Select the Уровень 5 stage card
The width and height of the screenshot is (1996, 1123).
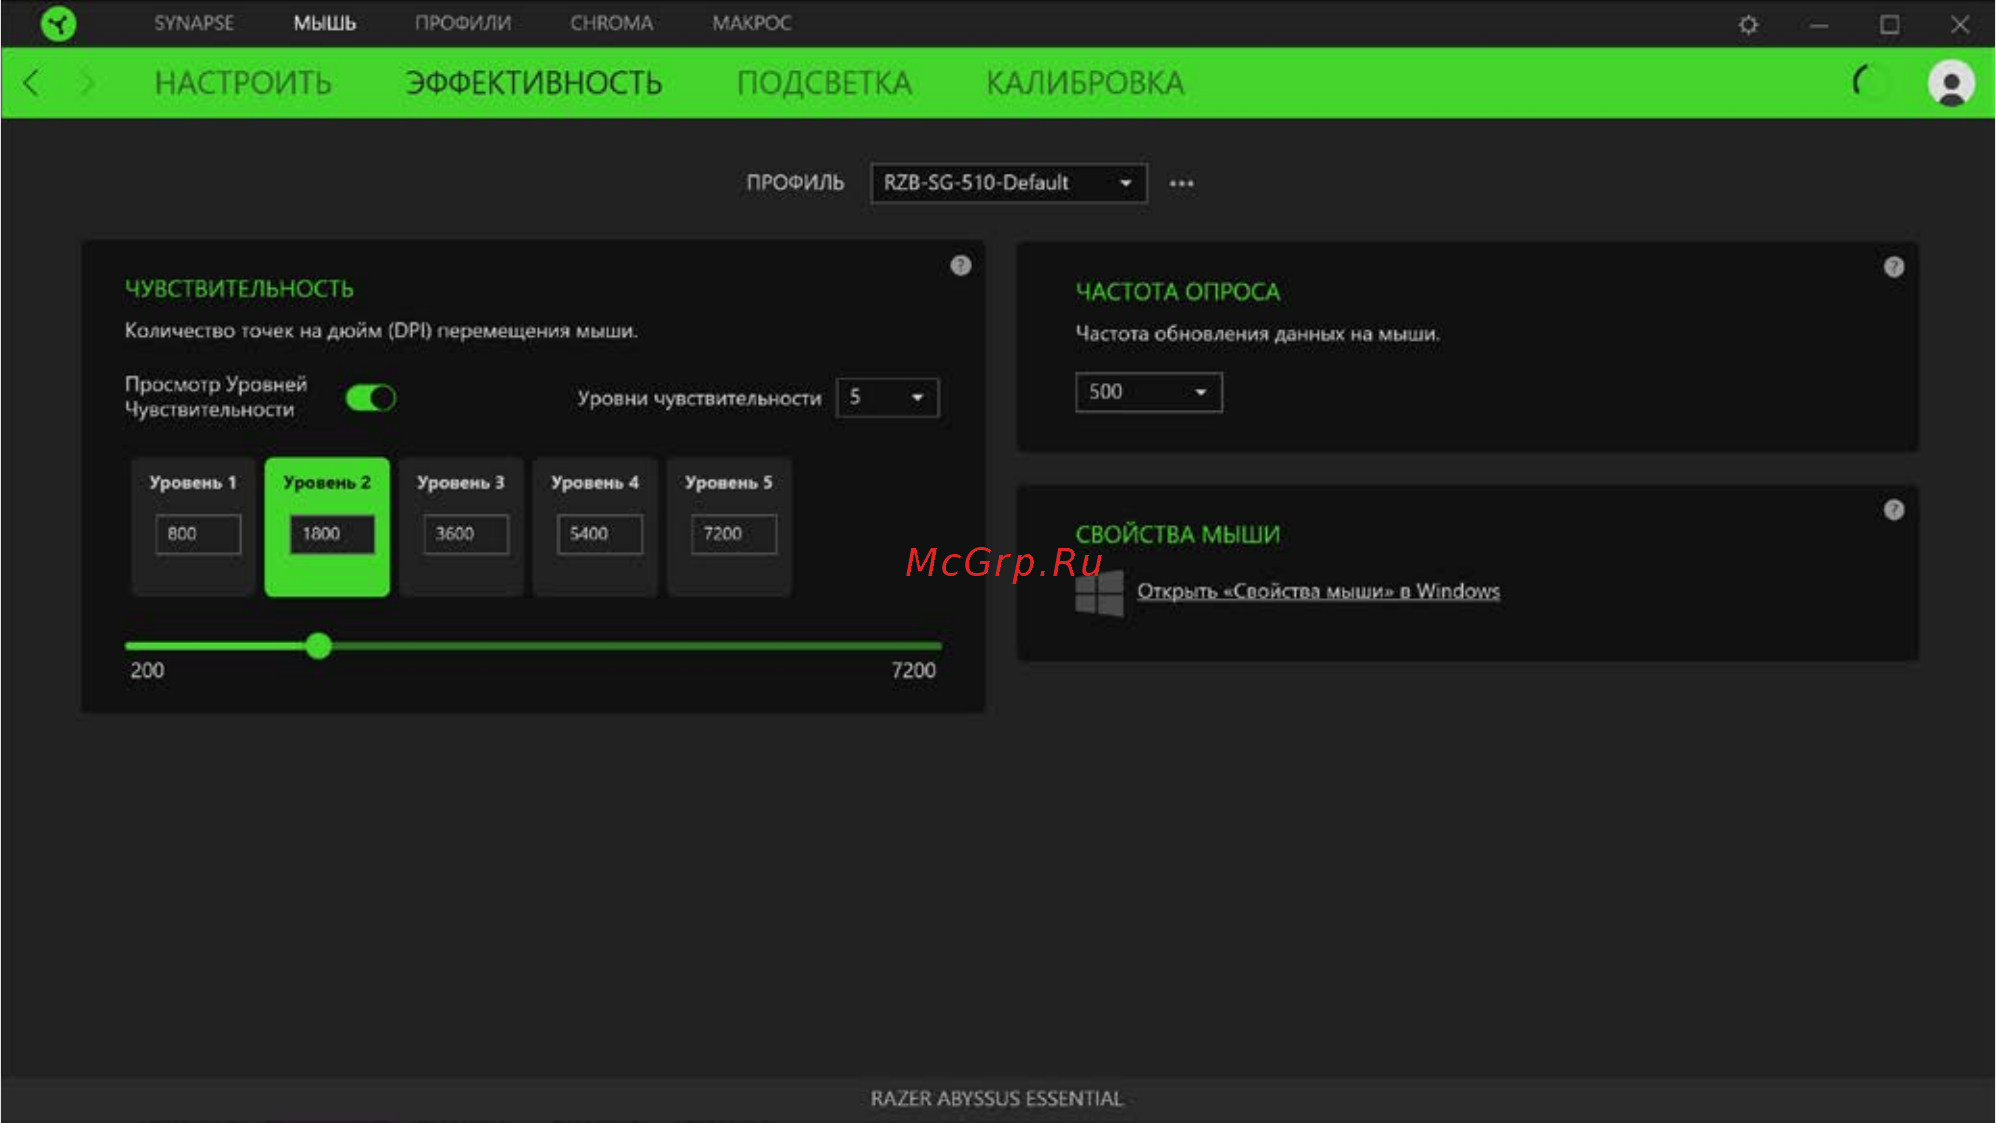point(729,527)
